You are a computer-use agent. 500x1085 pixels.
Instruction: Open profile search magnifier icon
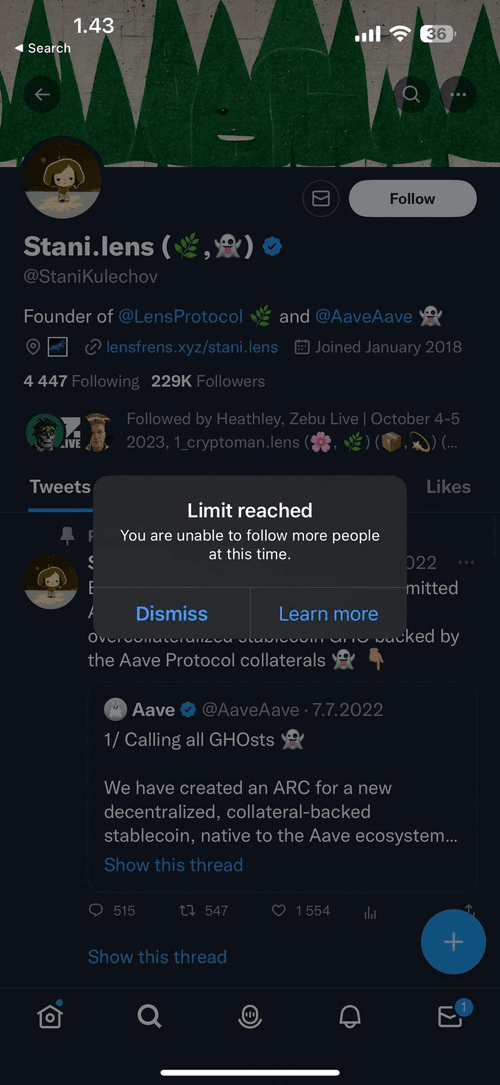pyautogui.click(x=411, y=95)
